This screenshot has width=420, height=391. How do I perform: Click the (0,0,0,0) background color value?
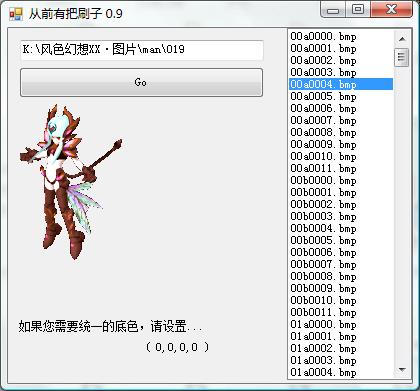pos(177,347)
